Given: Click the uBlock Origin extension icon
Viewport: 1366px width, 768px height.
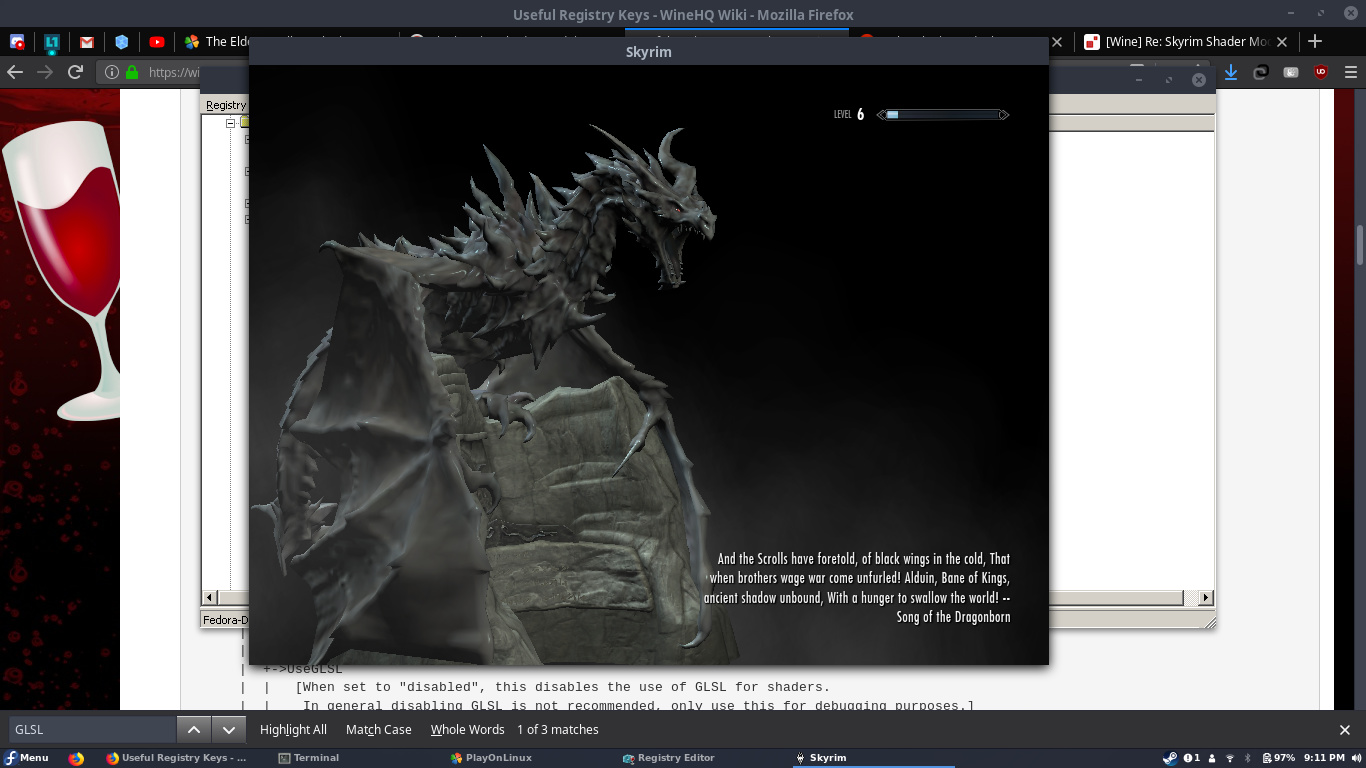Looking at the screenshot, I should (x=1321, y=72).
